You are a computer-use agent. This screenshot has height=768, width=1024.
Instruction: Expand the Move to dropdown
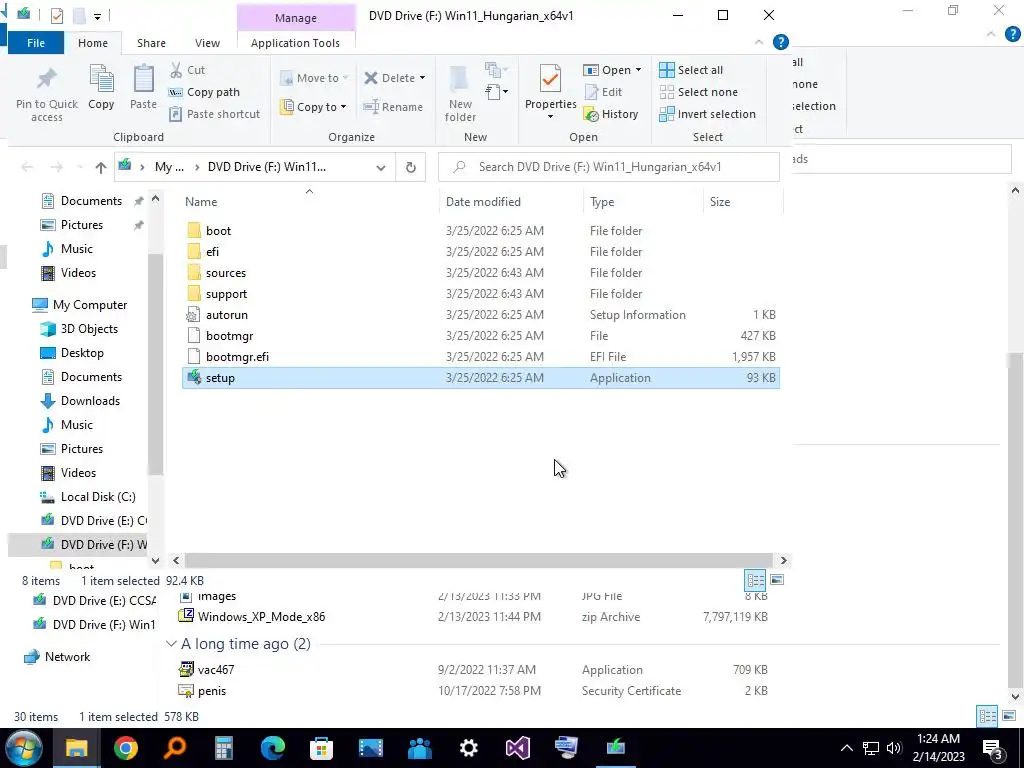(x=345, y=78)
